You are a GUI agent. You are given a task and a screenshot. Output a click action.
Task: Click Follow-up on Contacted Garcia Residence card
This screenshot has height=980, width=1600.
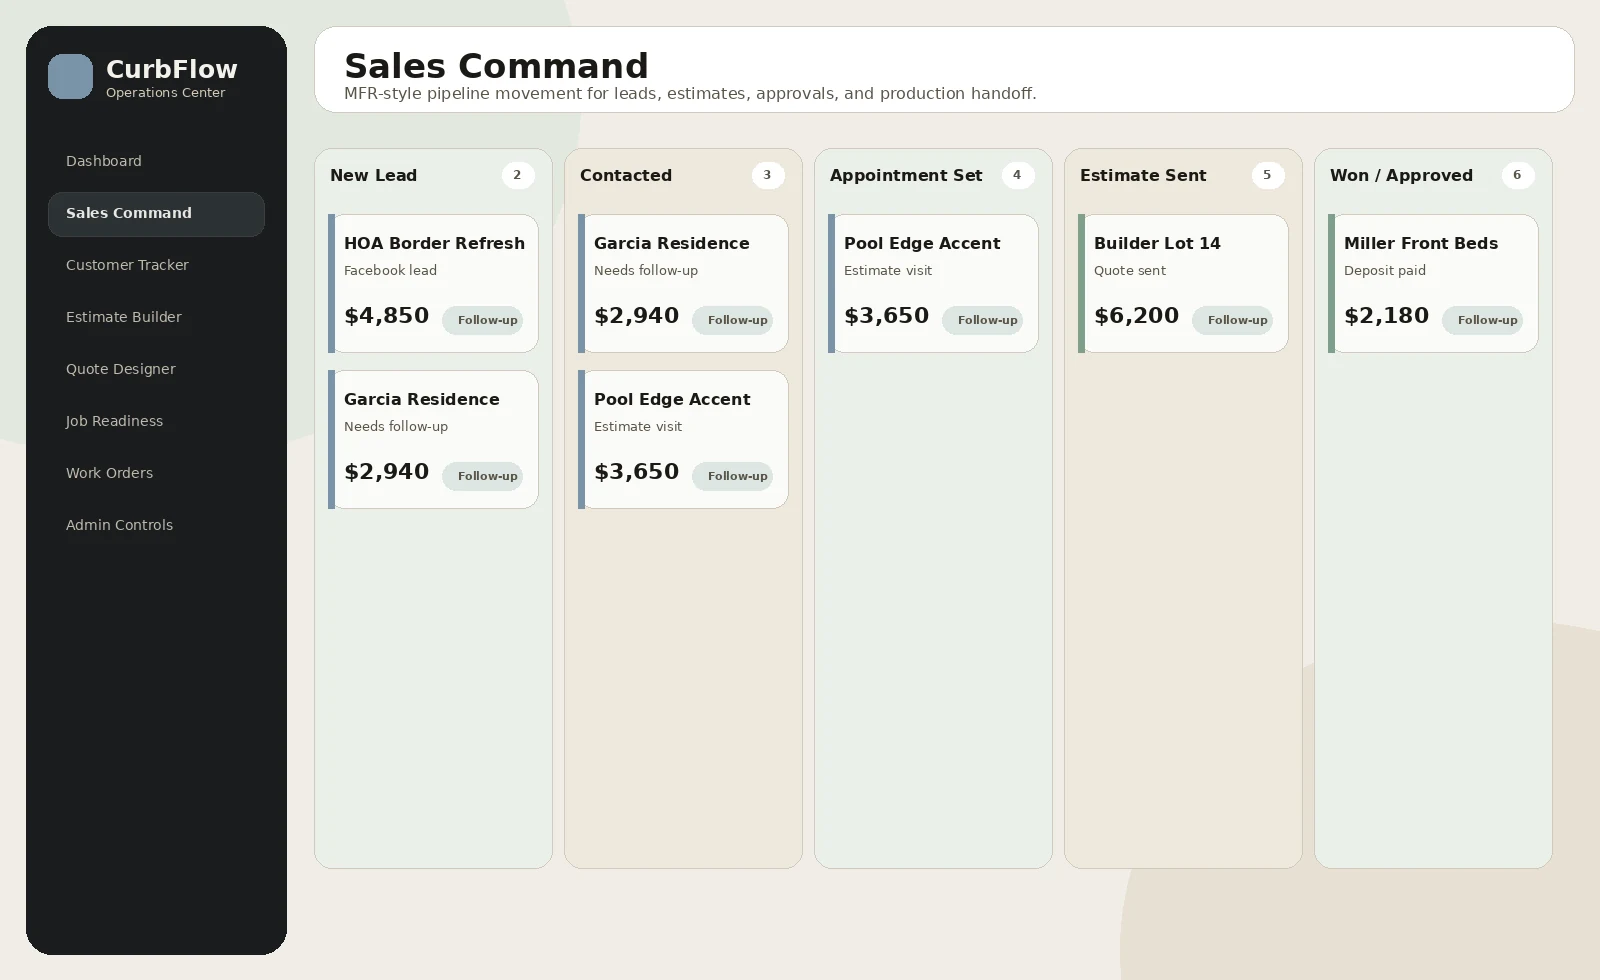click(733, 320)
